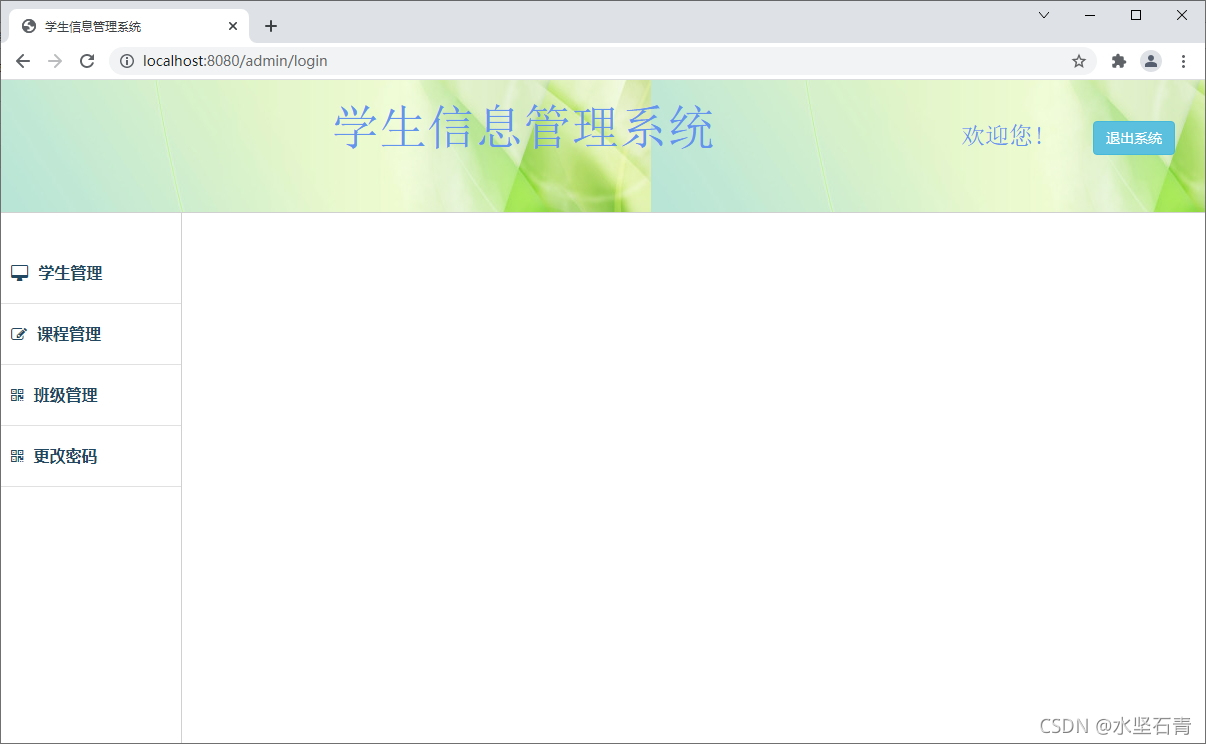Open the 课程管理 menu item

[x=91, y=334]
